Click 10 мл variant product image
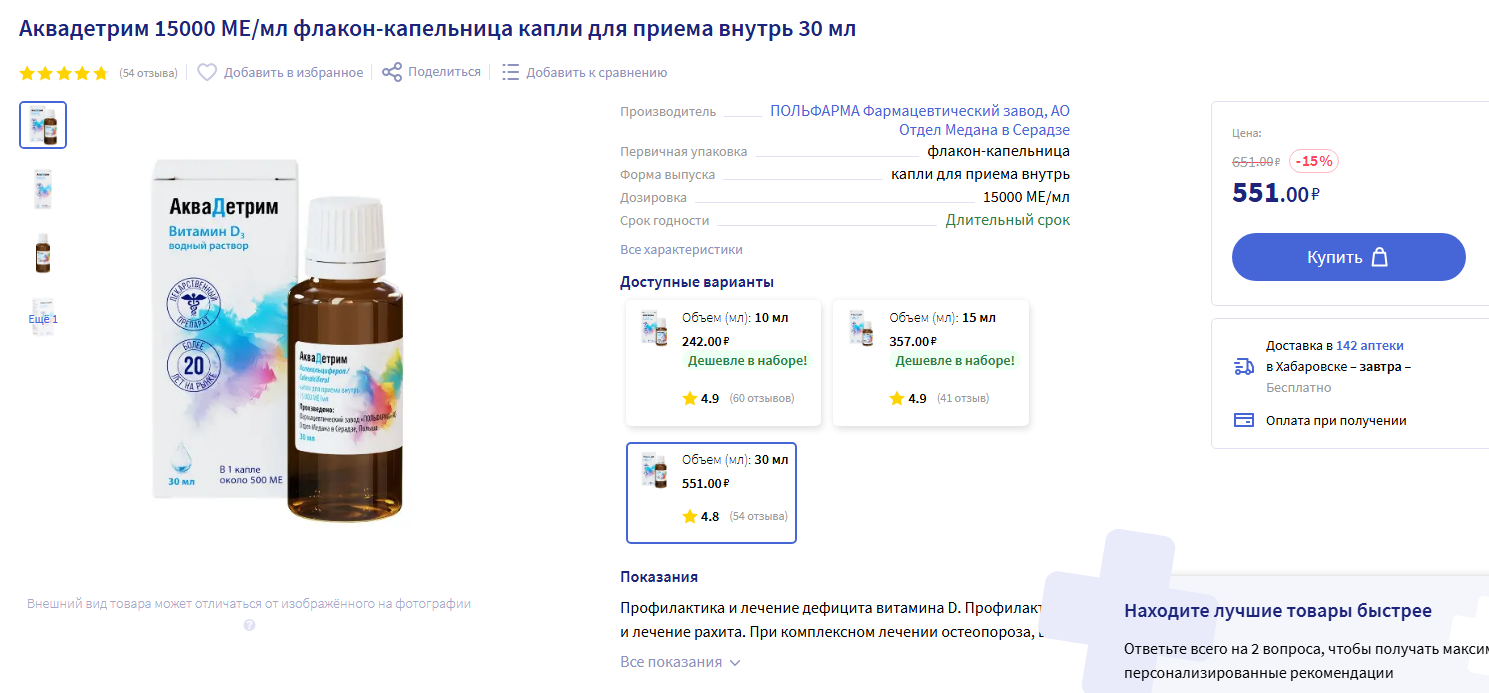The width and height of the screenshot is (1489, 693). [x=654, y=328]
